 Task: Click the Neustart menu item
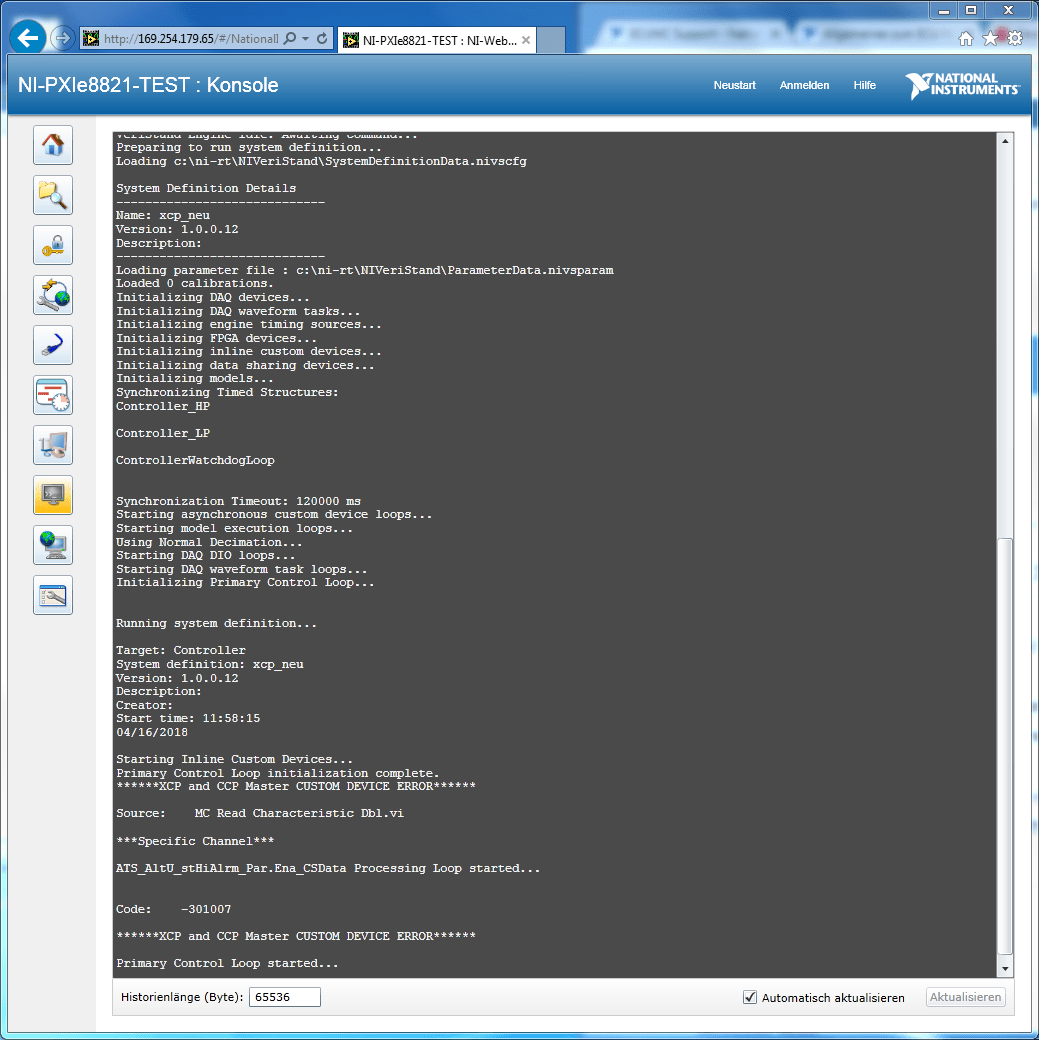pos(734,86)
